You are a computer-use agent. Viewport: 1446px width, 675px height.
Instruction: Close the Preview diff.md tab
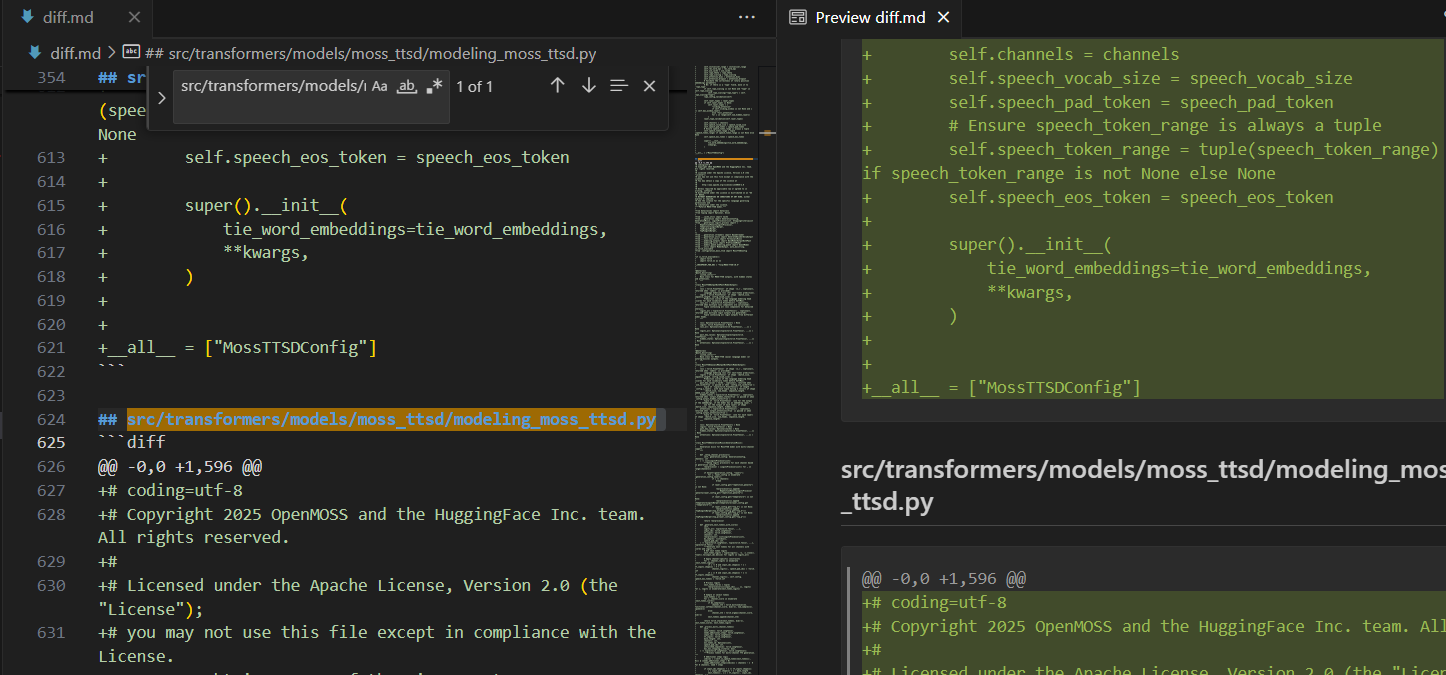943,17
